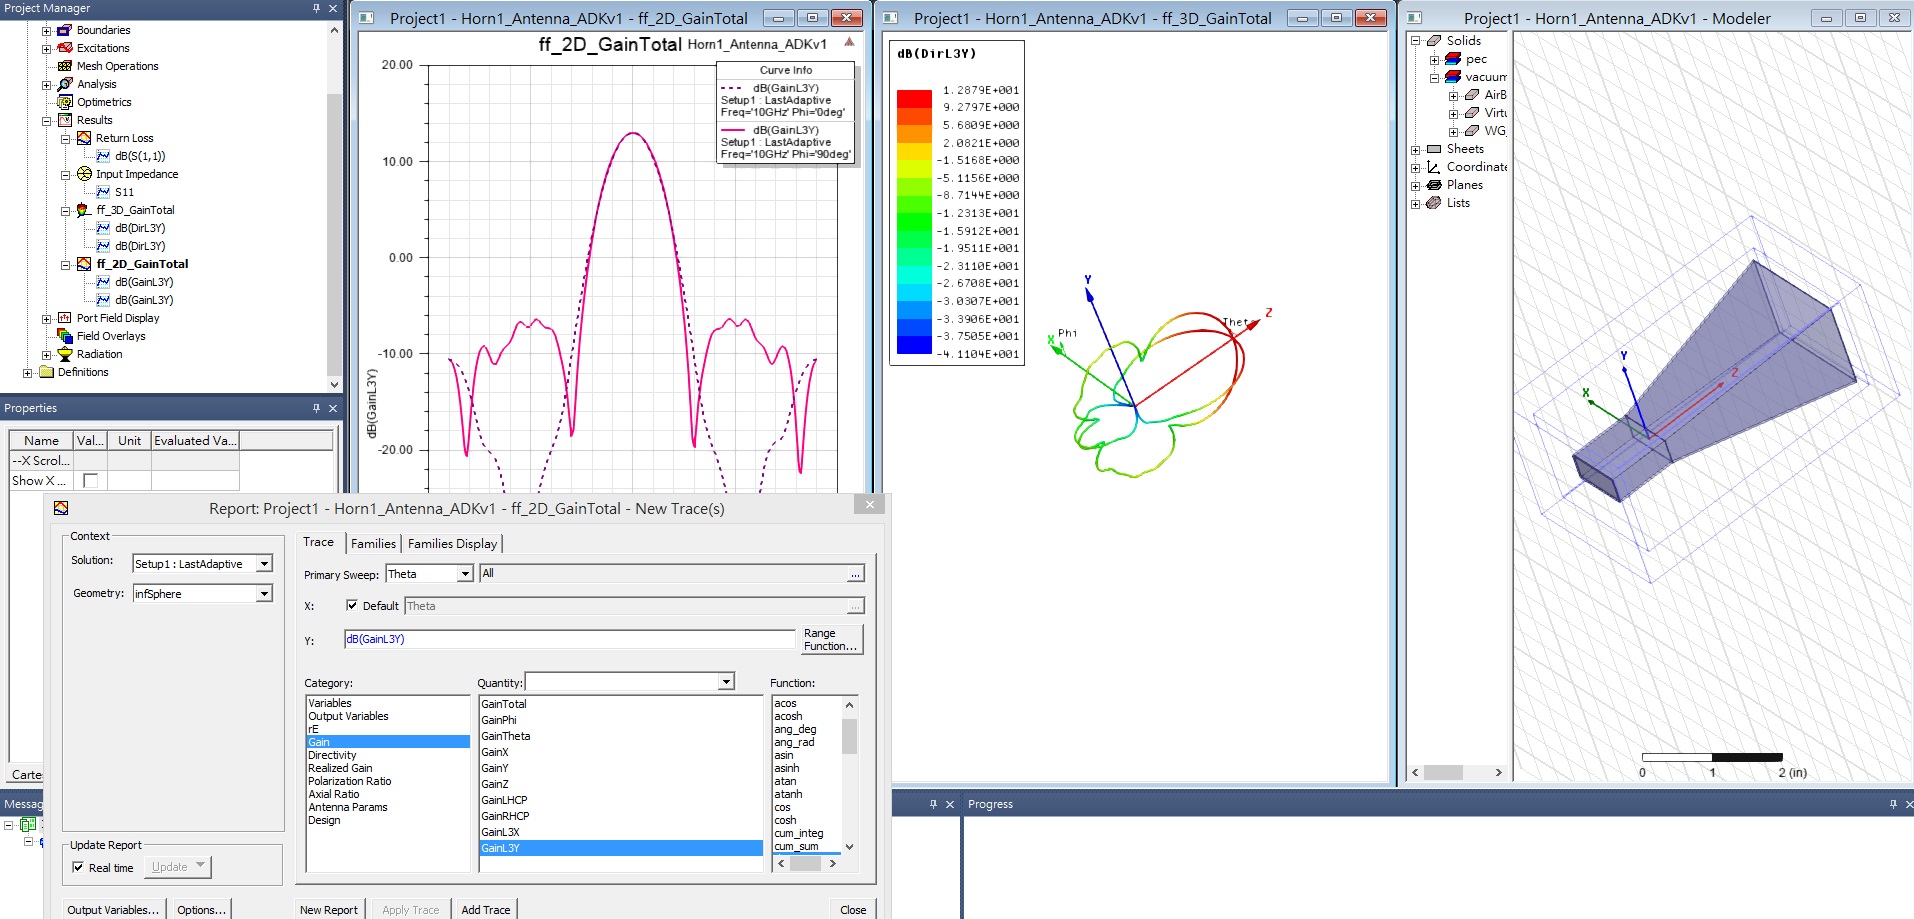Click the Function list vertical scrollbar

[x=850, y=775]
